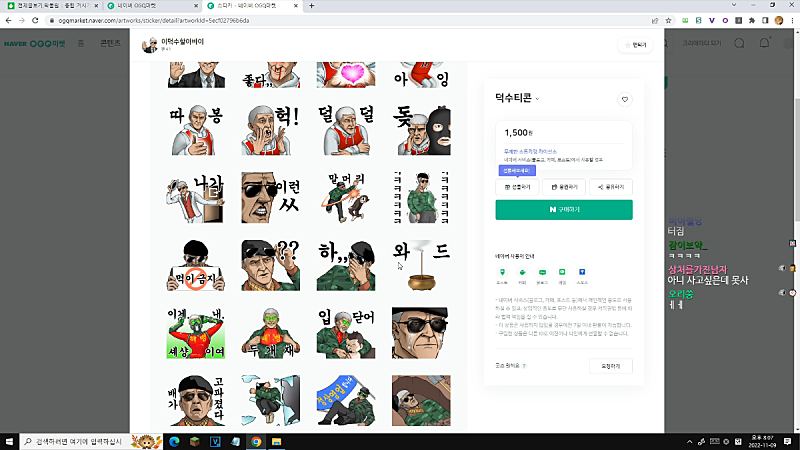Open the 콘텐츠 menu item
The image size is (800, 450).
(110, 43)
